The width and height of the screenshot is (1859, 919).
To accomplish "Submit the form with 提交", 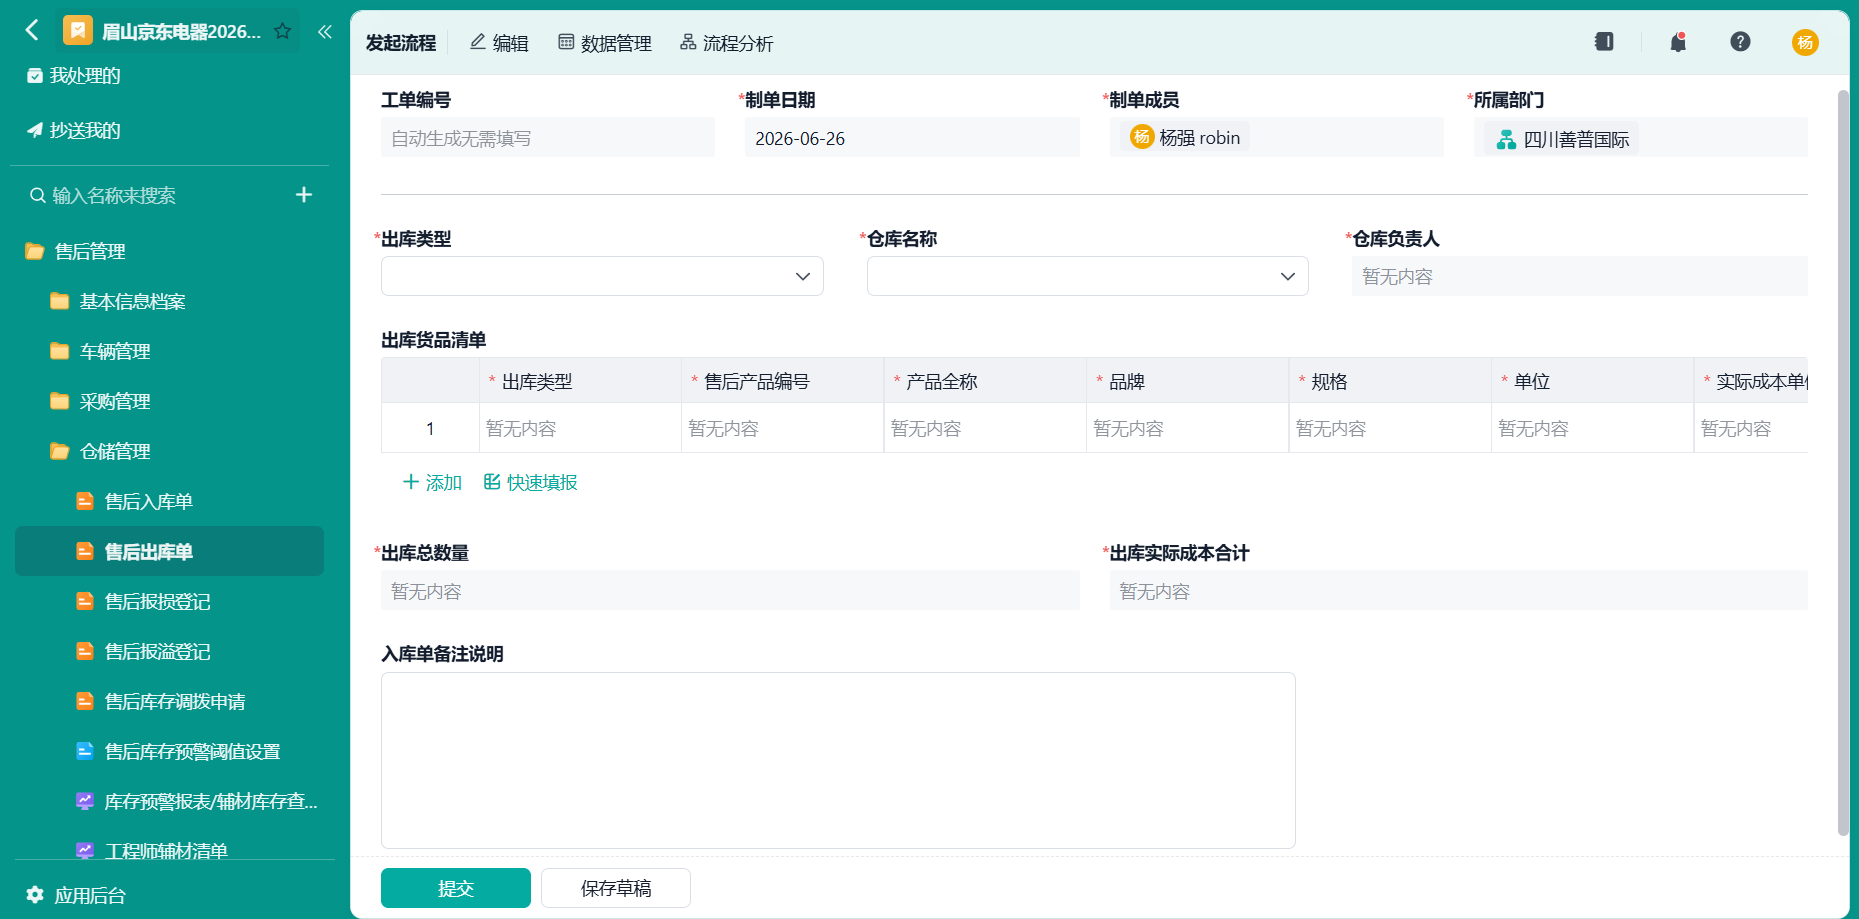I will coord(456,888).
